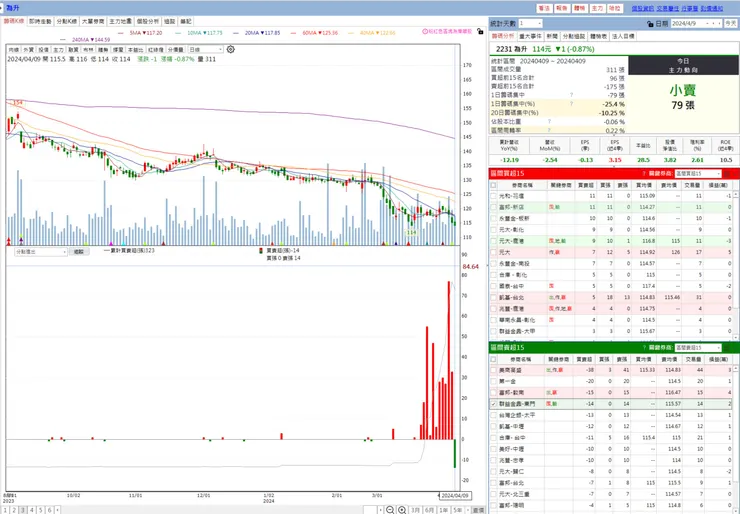This screenshot has width=740, height=514.
Task: Toggle the 分價量 indicator button on chart
Action: click(x=176, y=50)
